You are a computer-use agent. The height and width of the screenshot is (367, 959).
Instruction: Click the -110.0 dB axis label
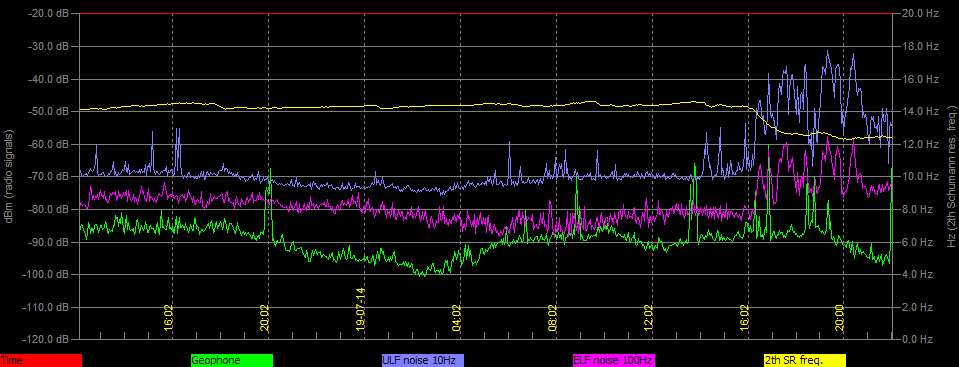click(x=46, y=307)
